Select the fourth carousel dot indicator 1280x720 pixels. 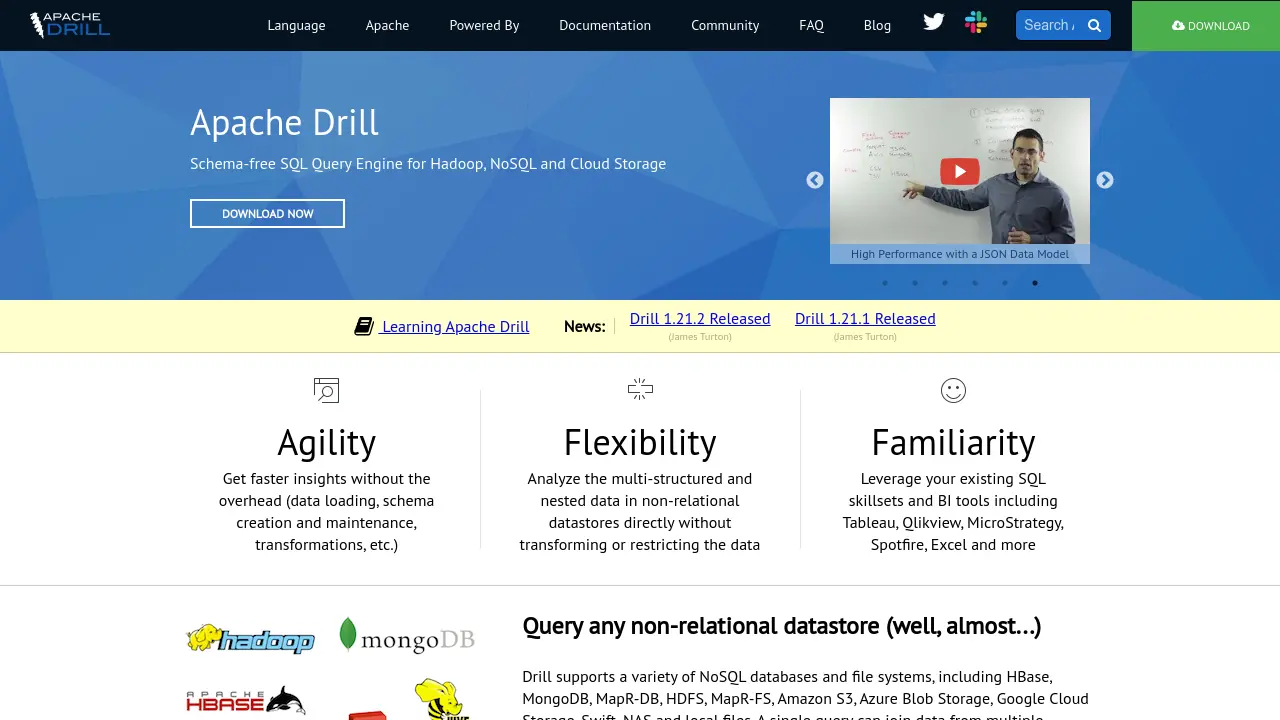(975, 283)
